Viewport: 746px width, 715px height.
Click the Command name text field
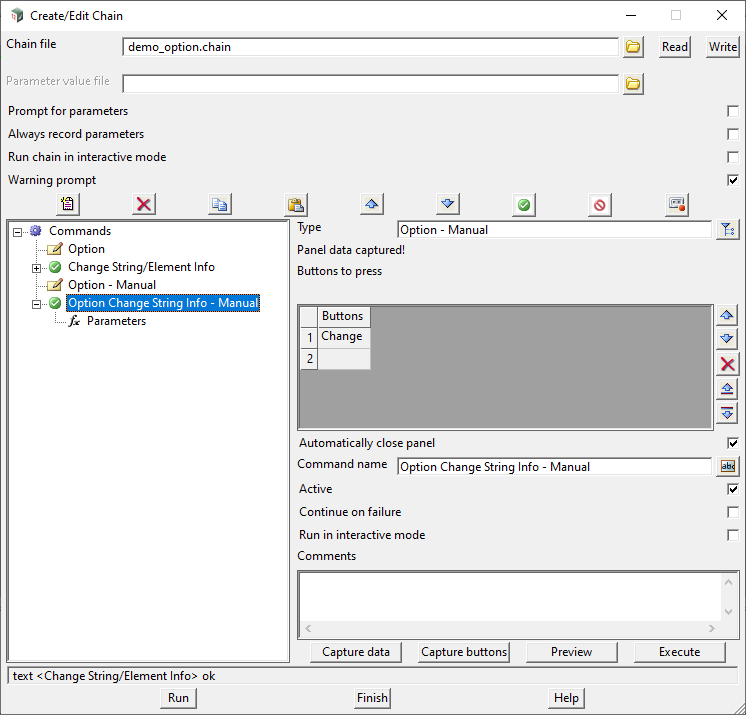point(554,467)
